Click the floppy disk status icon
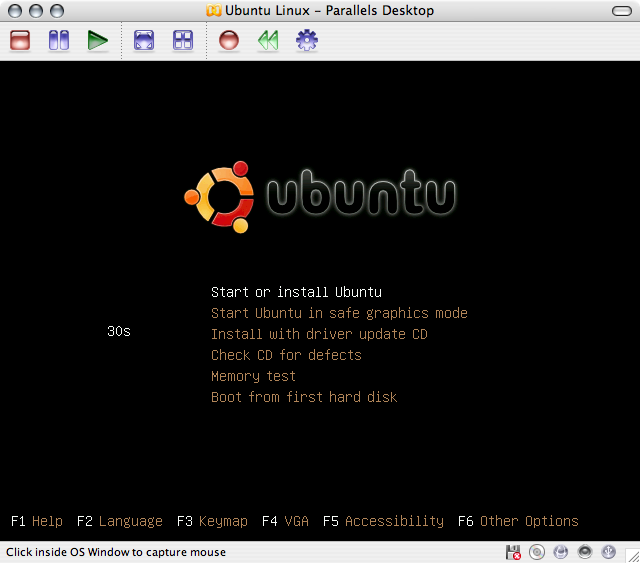 (513, 552)
